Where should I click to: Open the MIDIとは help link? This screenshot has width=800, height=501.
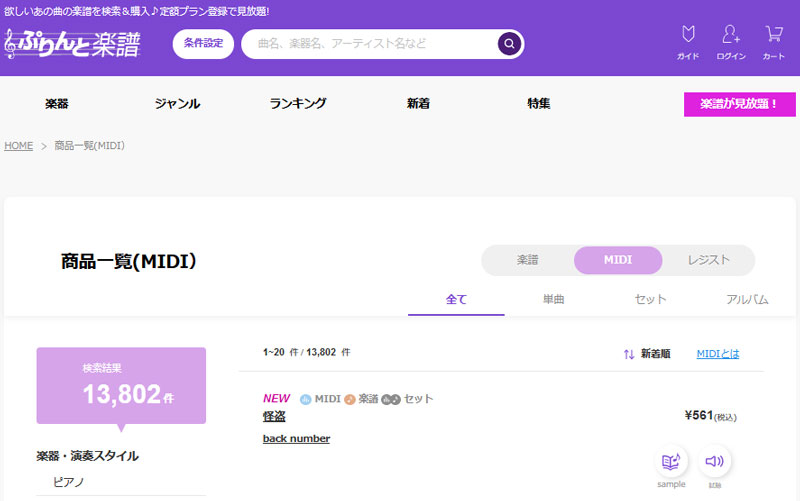718,354
